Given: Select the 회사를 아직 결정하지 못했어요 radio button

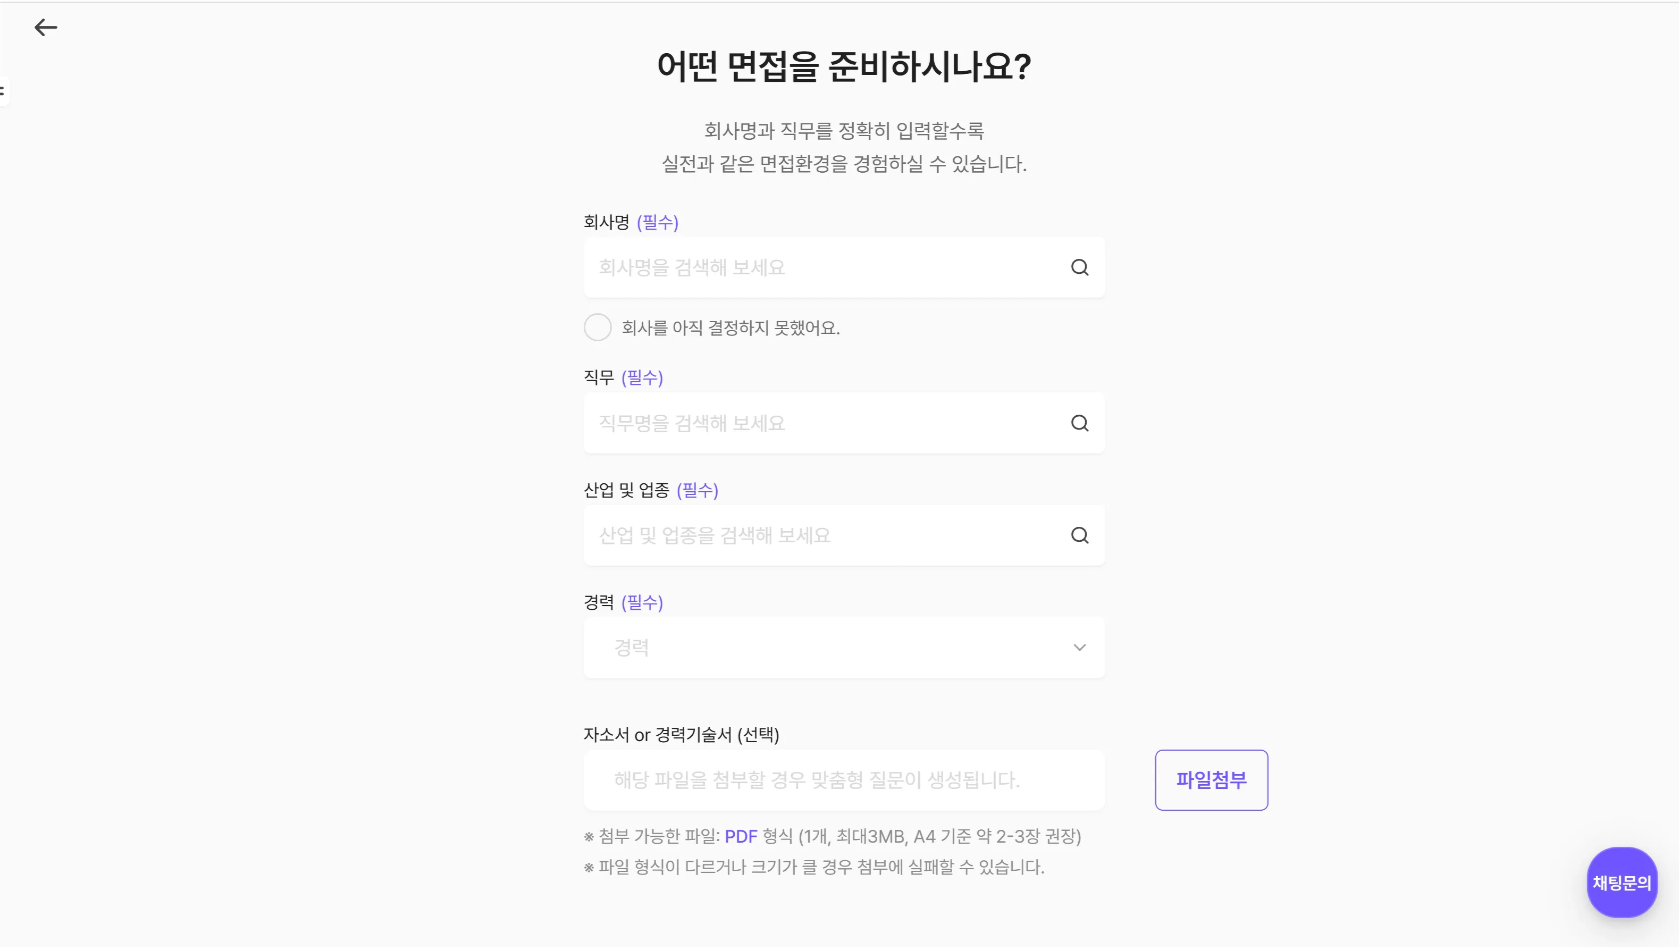Looking at the screenshot, I should click(x=598, y=328).
